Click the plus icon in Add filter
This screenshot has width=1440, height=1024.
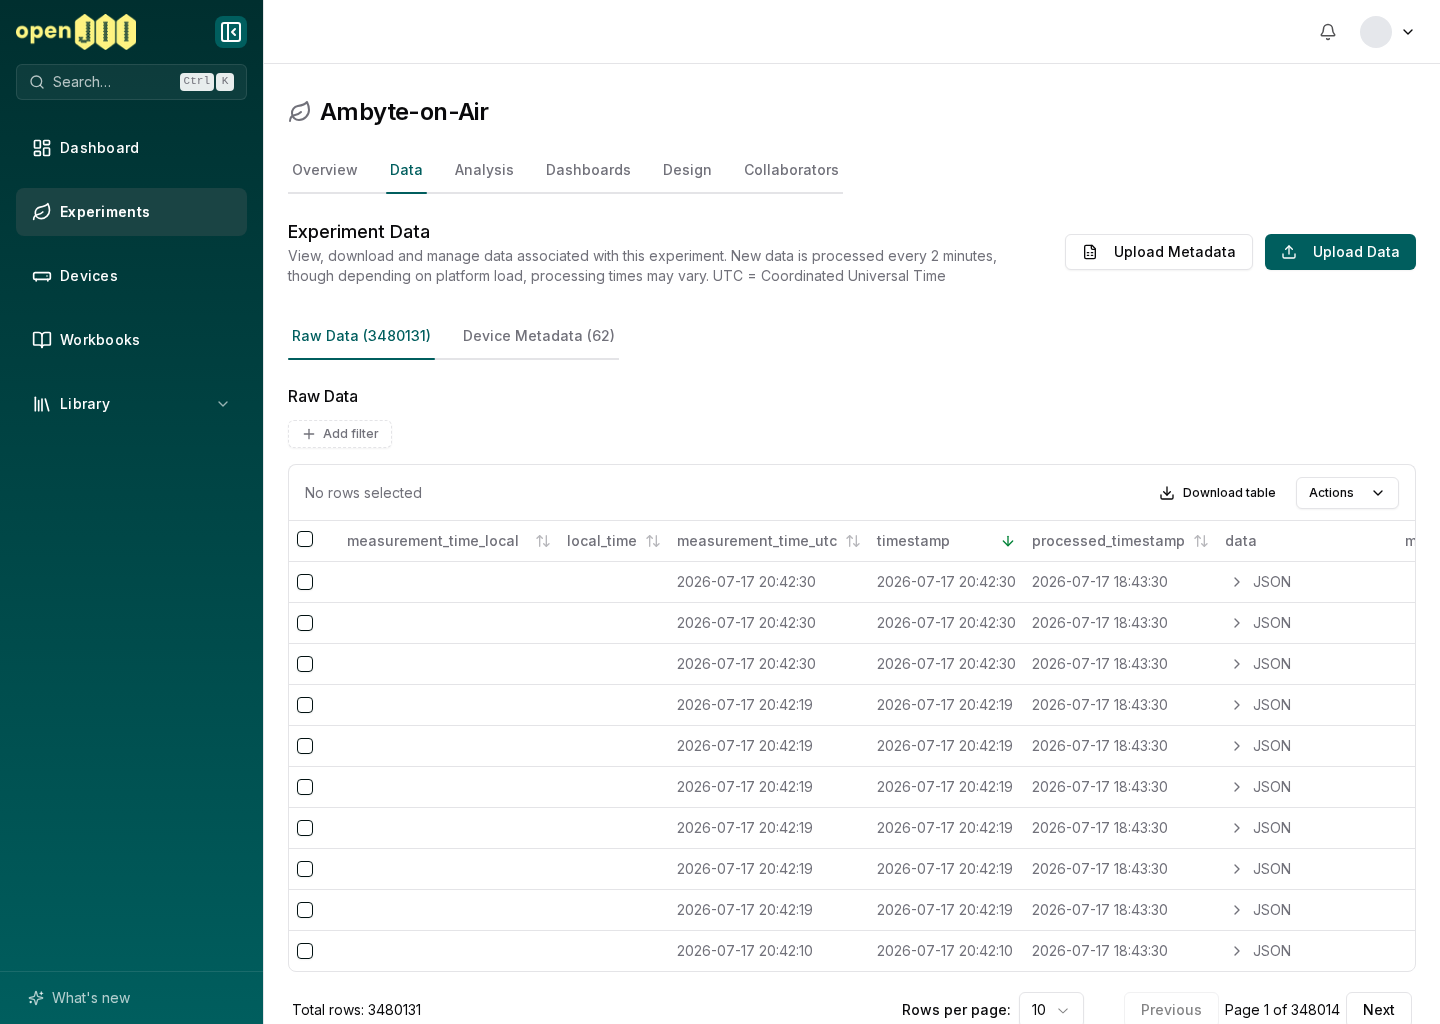(309, 434)
